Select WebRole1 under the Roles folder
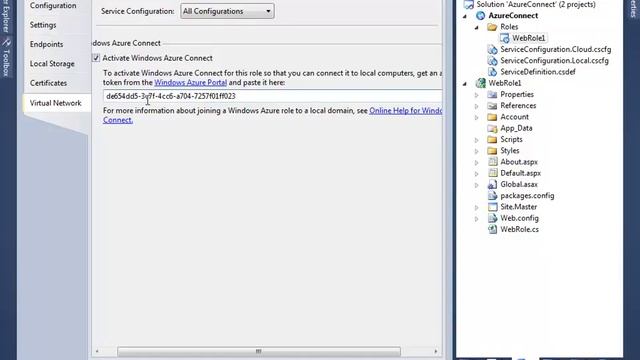Screen dimensions: 640x360 (x=529, y=38)
